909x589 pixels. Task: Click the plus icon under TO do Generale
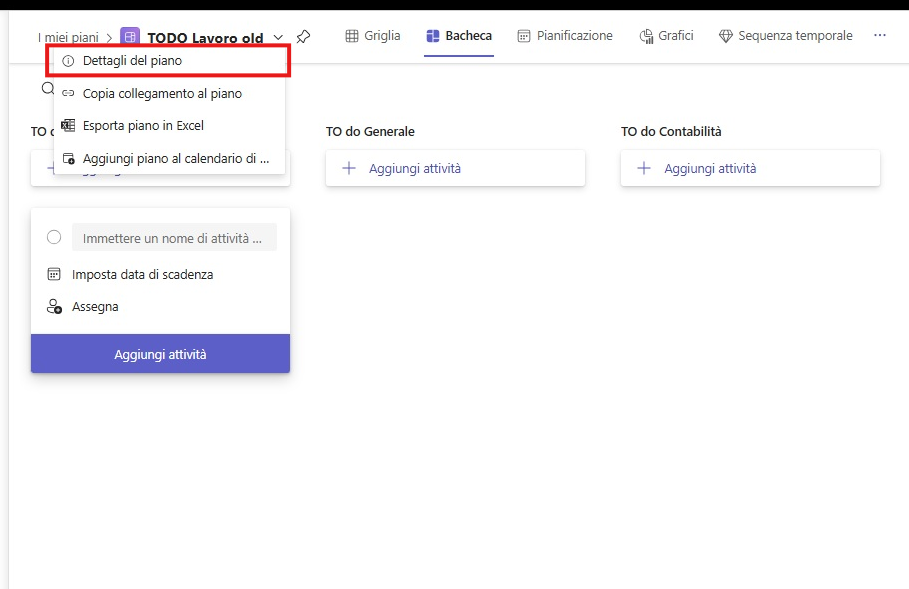(349, 168)
